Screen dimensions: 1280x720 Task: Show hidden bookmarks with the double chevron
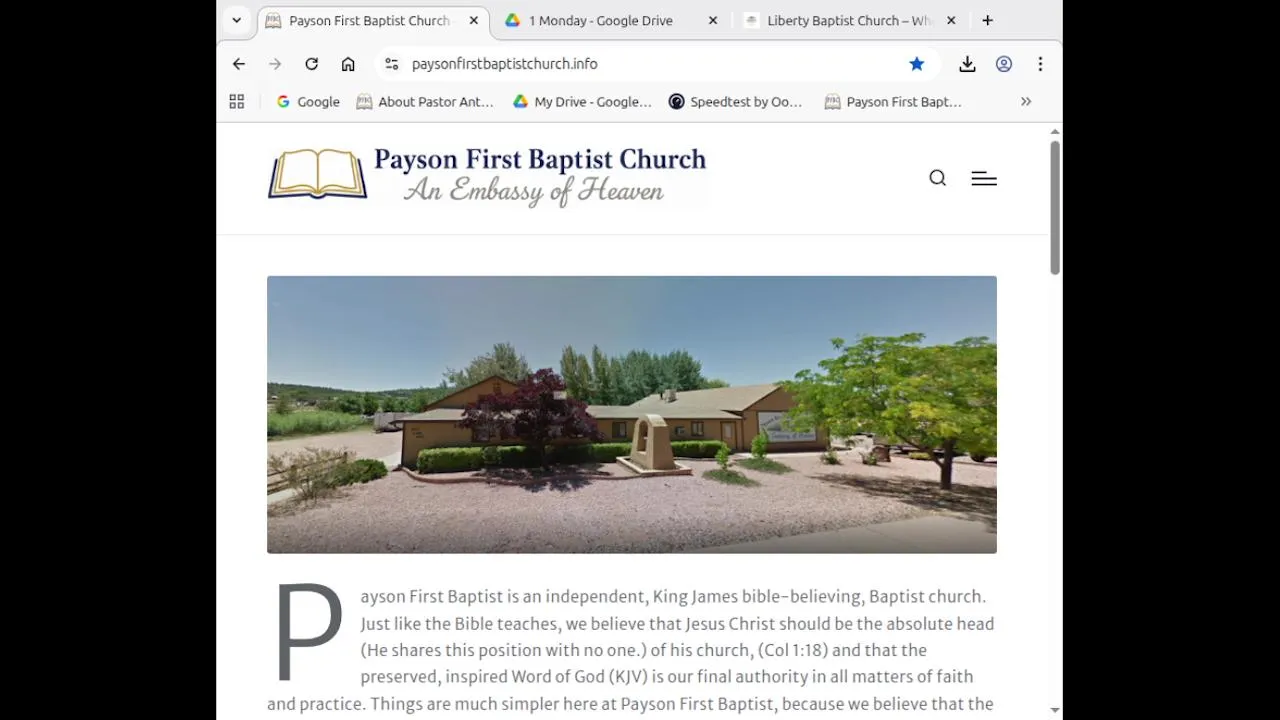[1026, 101]
